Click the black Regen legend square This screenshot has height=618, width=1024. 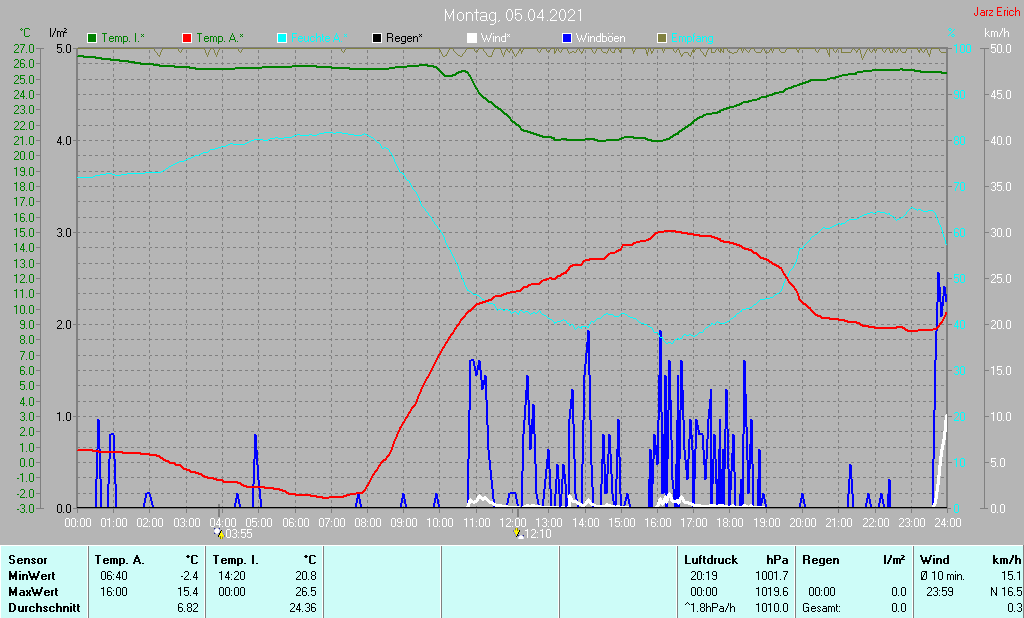[377, 38]
